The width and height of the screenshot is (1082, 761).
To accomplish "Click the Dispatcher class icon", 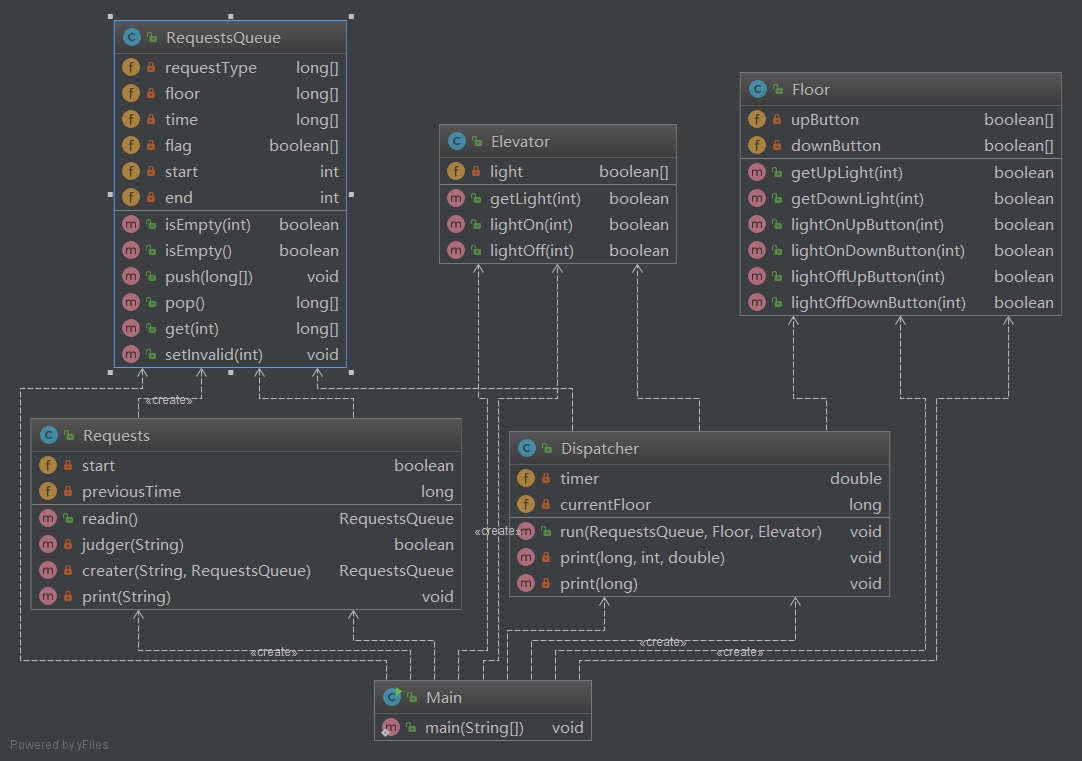I will pyautogui.click(x=527, y=449).
